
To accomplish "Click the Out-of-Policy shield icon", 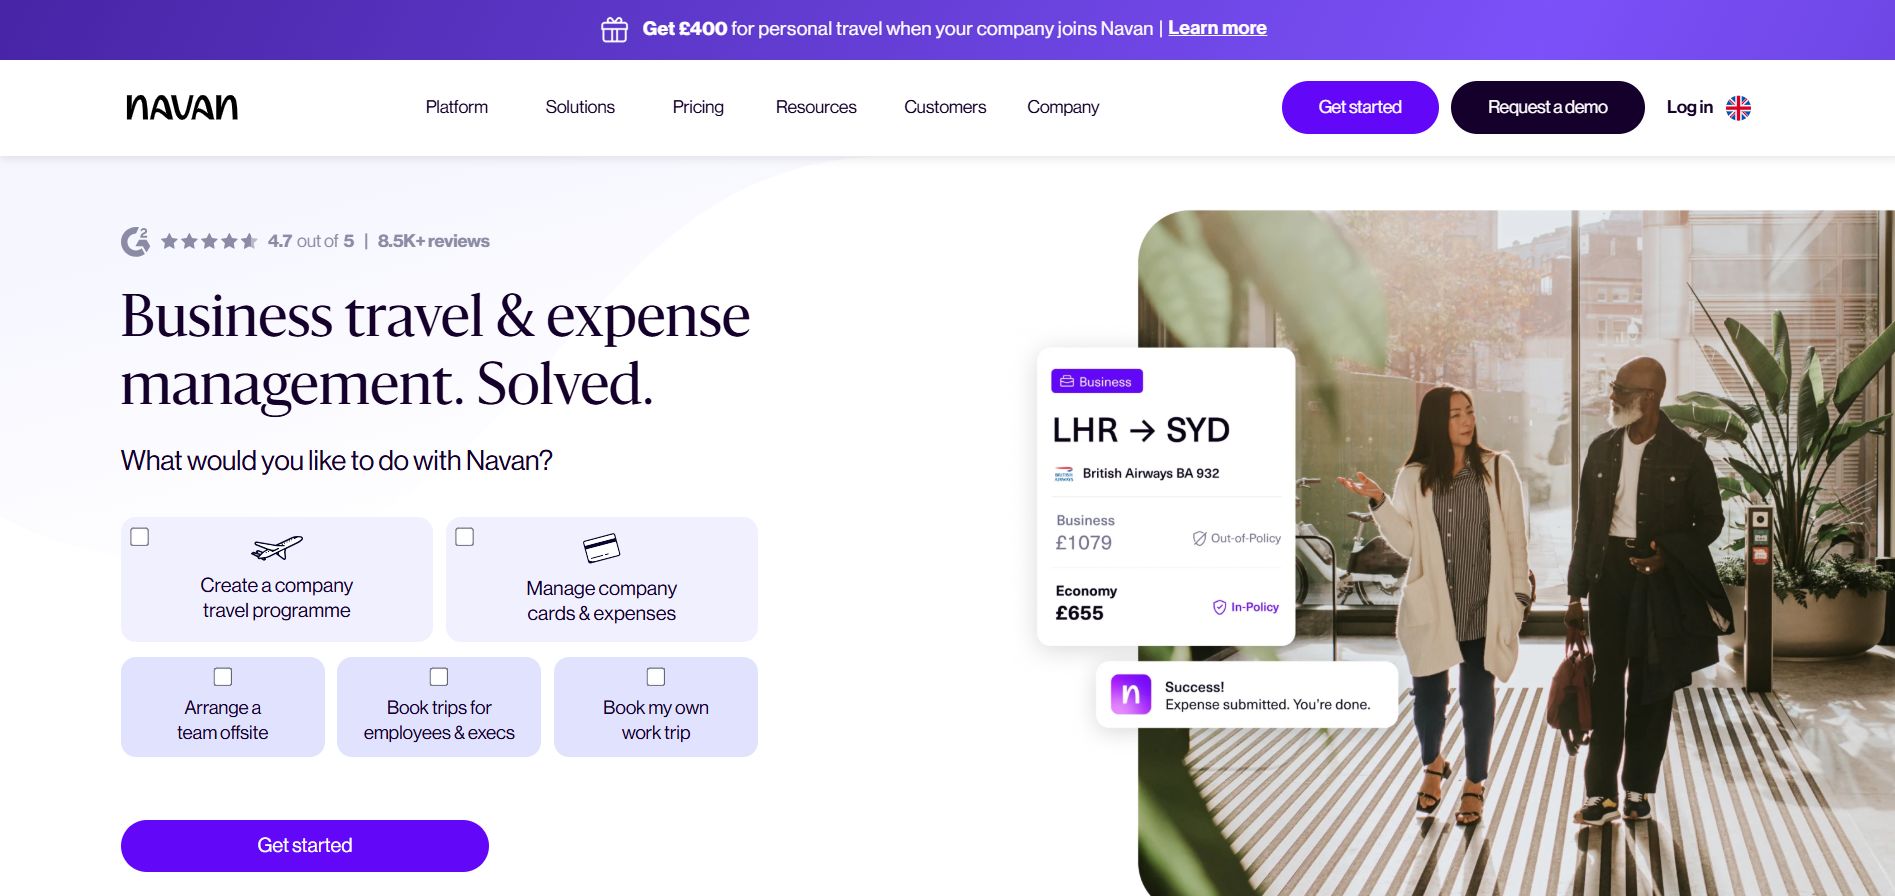I will tap(1199, 538).
